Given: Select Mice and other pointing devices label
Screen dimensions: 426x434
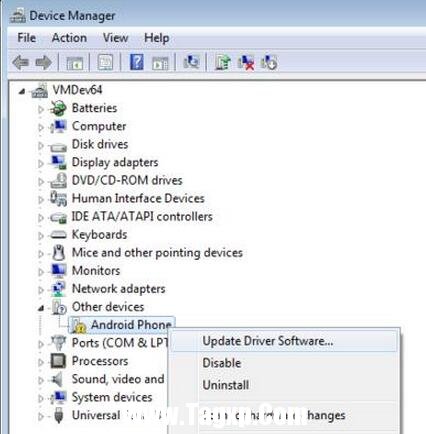Looking at the screenshot, I should tap(157, 253).
